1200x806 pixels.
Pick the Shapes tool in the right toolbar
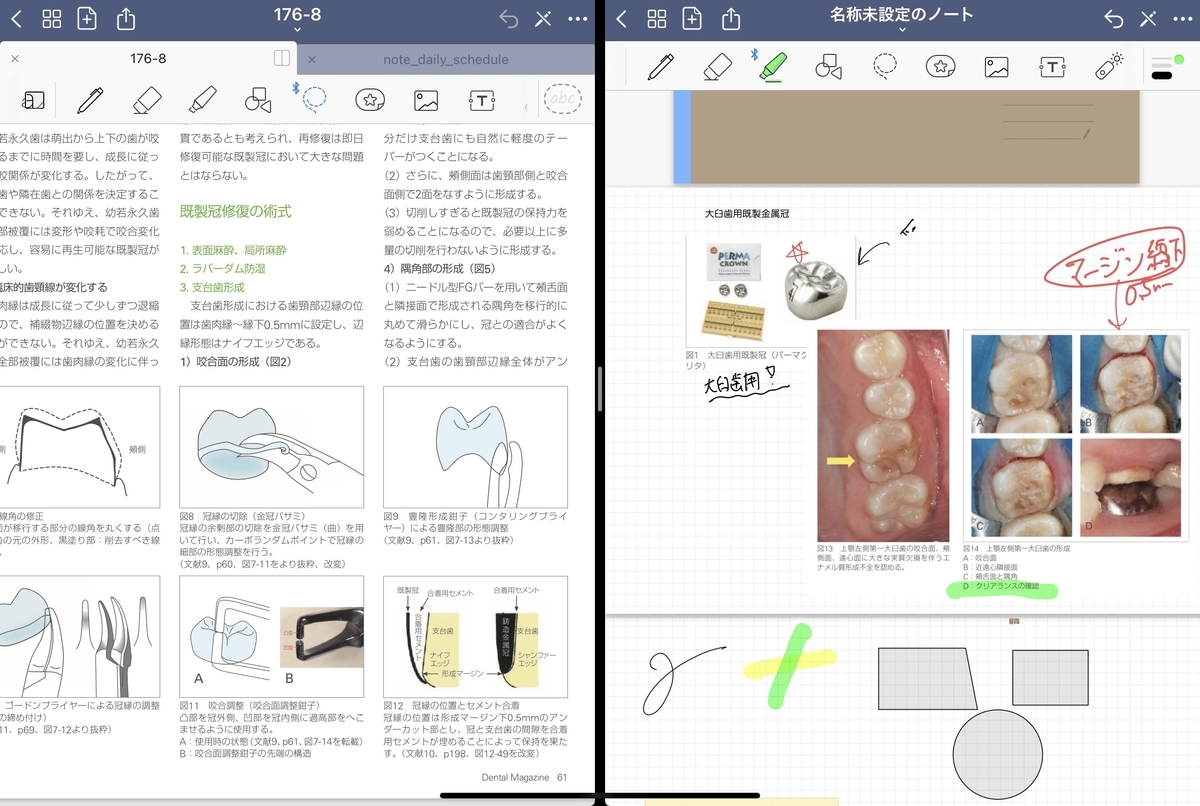(x=827, y=67)
